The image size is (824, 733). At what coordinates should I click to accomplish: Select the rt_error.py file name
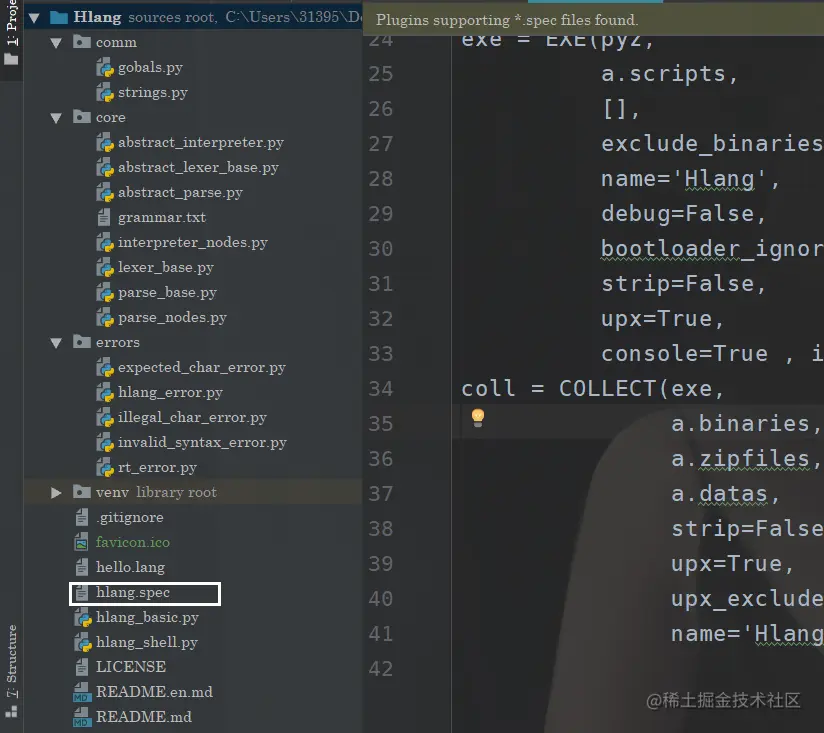tap(157, 468)
